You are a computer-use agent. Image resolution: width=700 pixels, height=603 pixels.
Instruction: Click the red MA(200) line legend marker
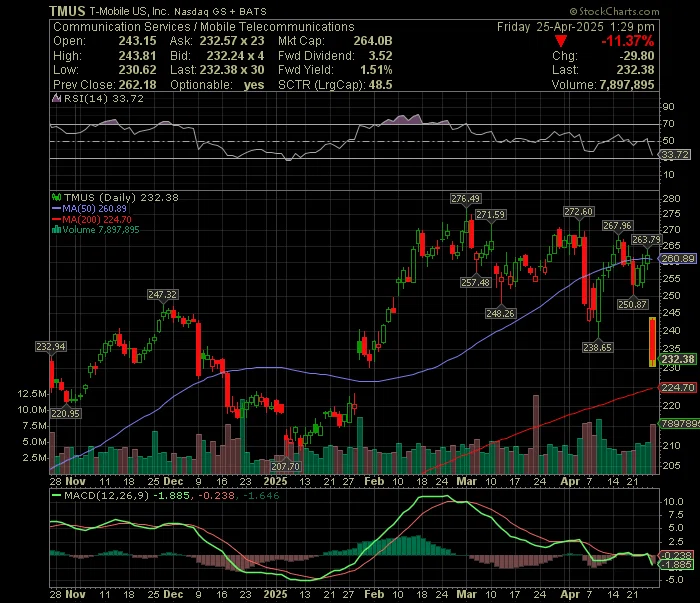[56, 219]
